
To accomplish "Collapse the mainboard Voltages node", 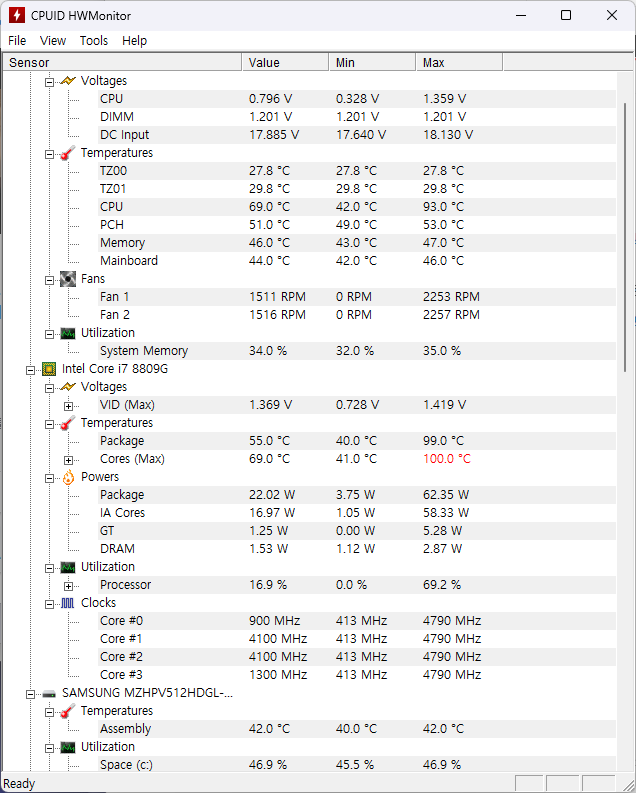I will 50,81.
